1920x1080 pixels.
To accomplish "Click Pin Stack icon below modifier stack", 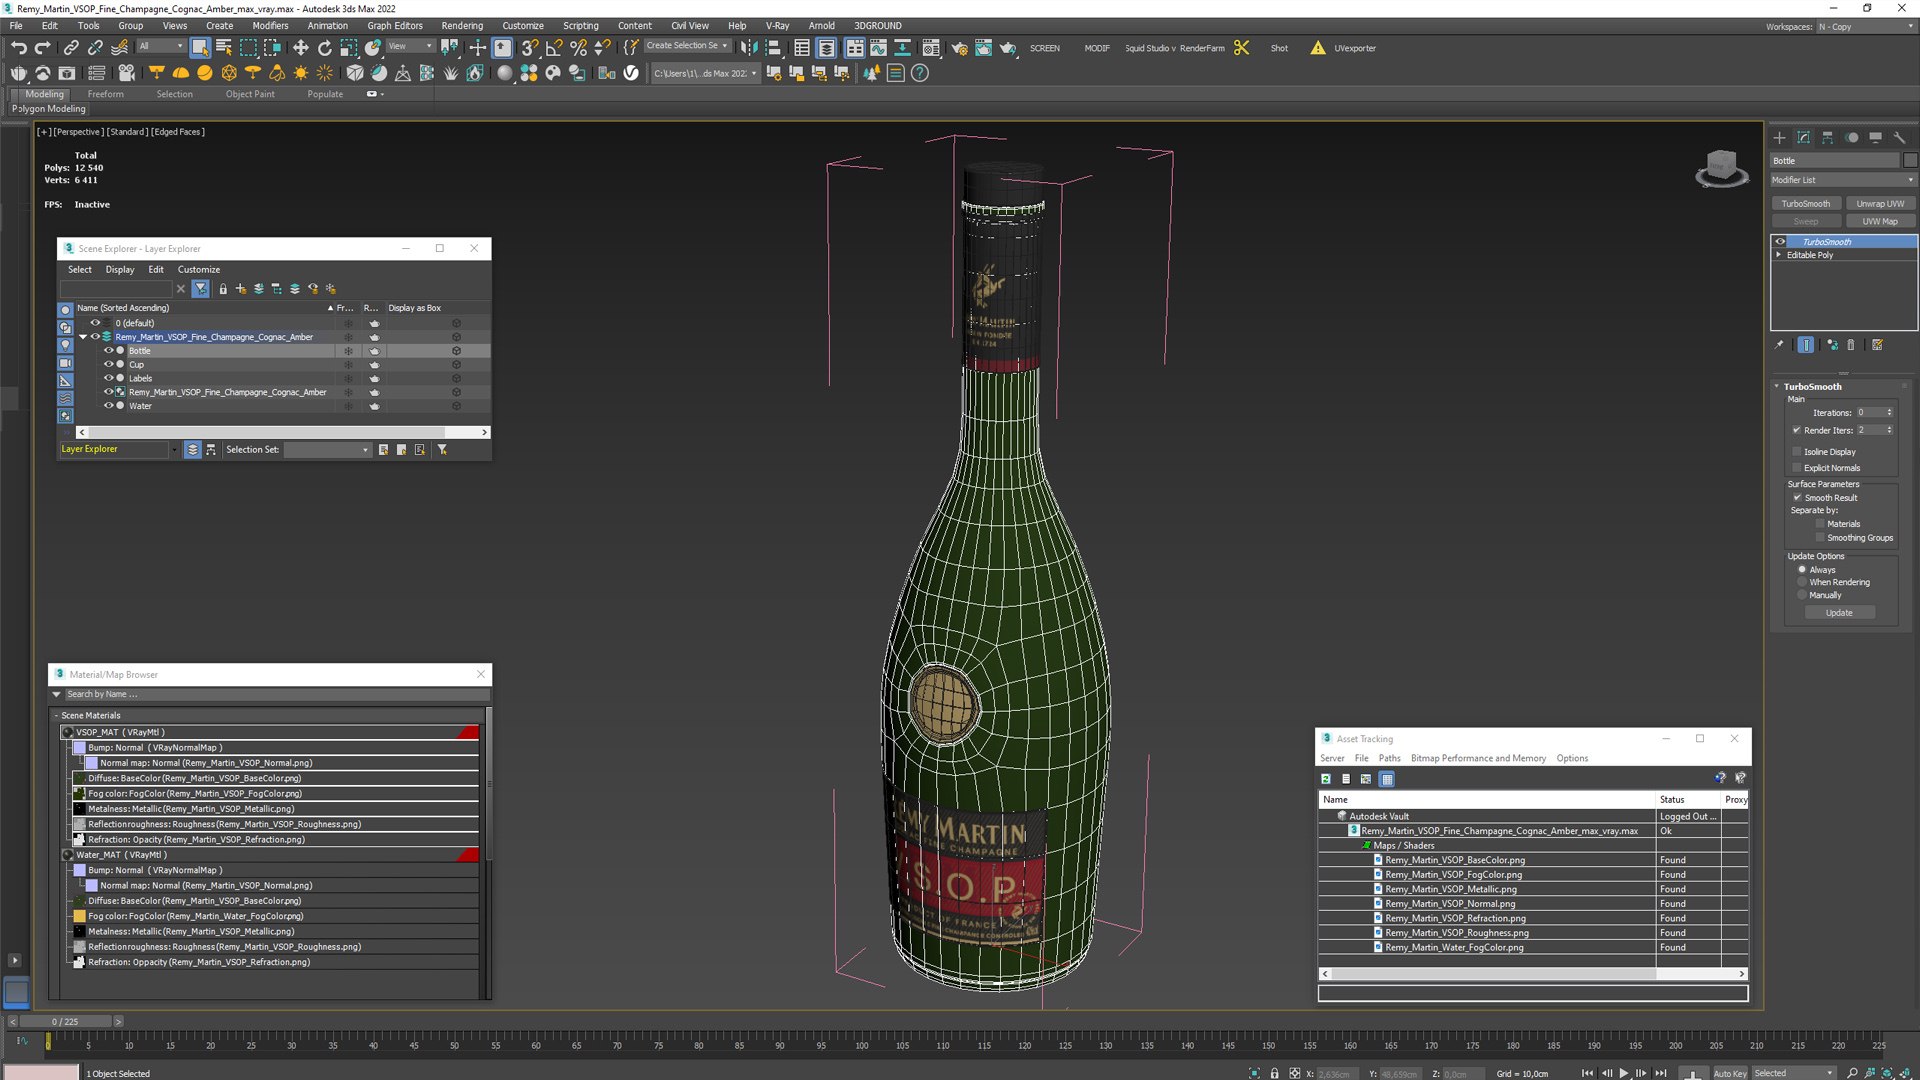I will pyautogui.click(x=1779, y=345).
